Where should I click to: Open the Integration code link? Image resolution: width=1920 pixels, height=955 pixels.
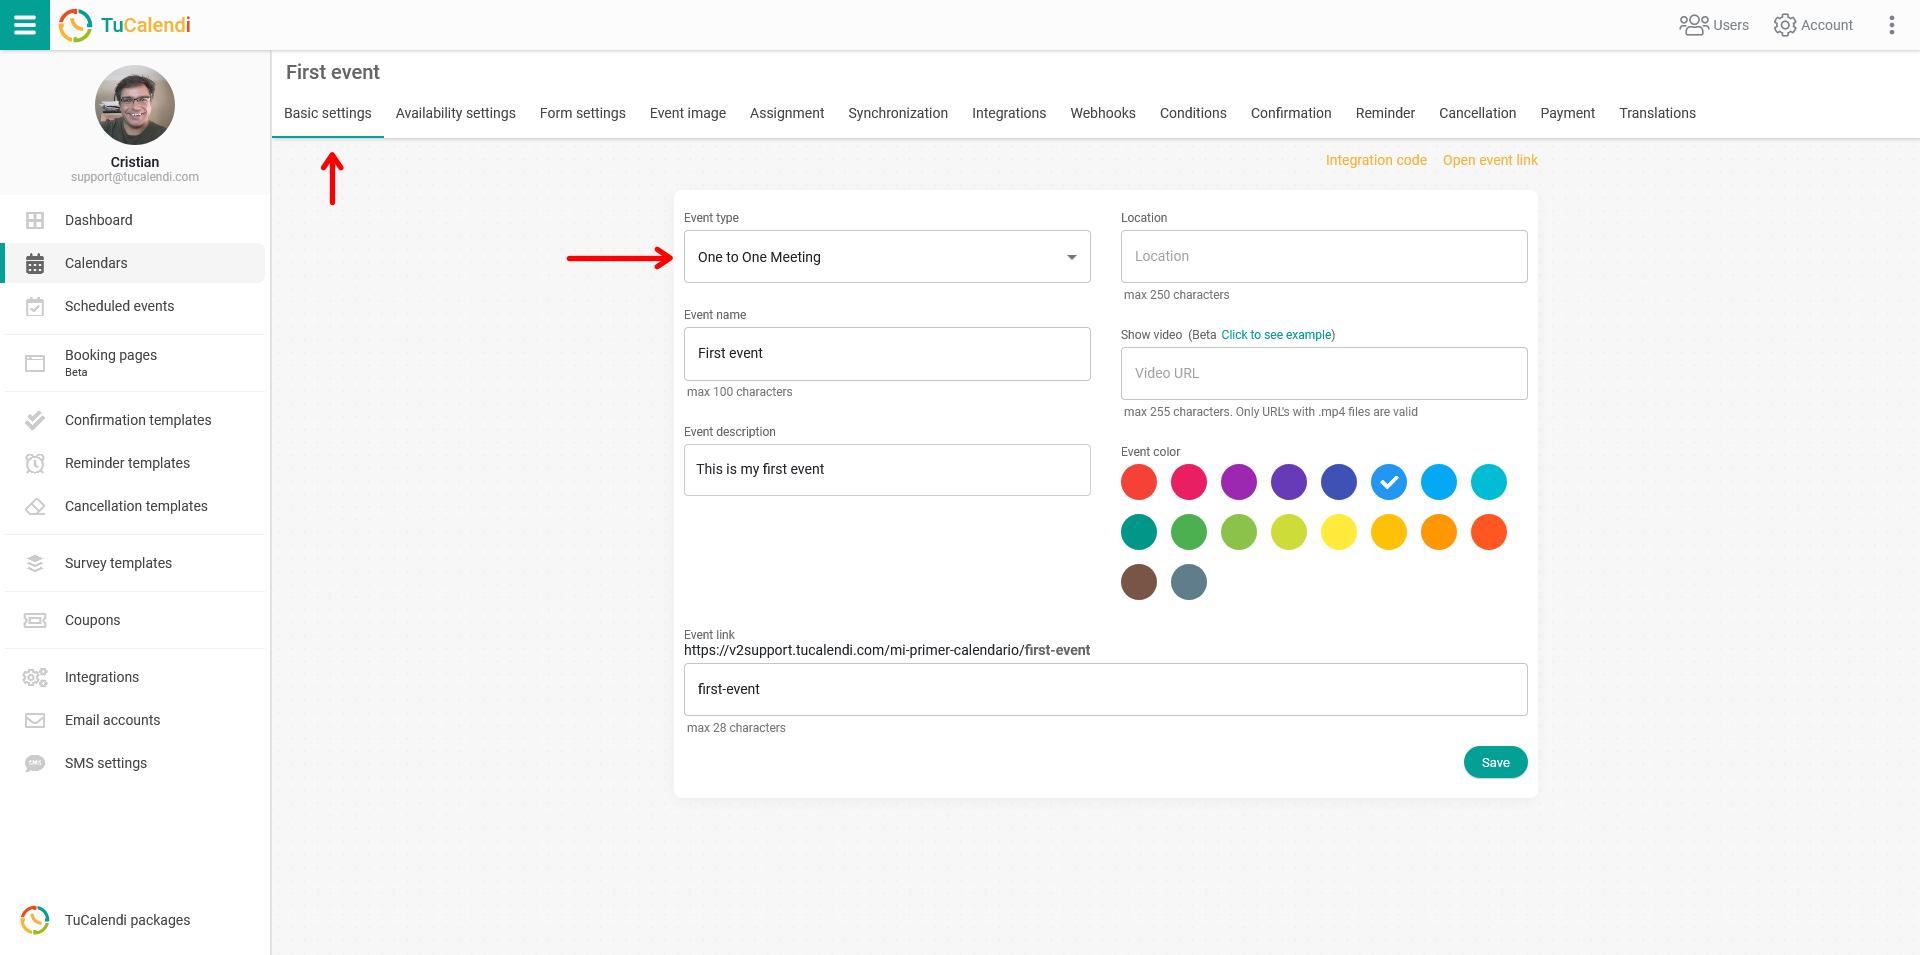[x=1375, y=160]
